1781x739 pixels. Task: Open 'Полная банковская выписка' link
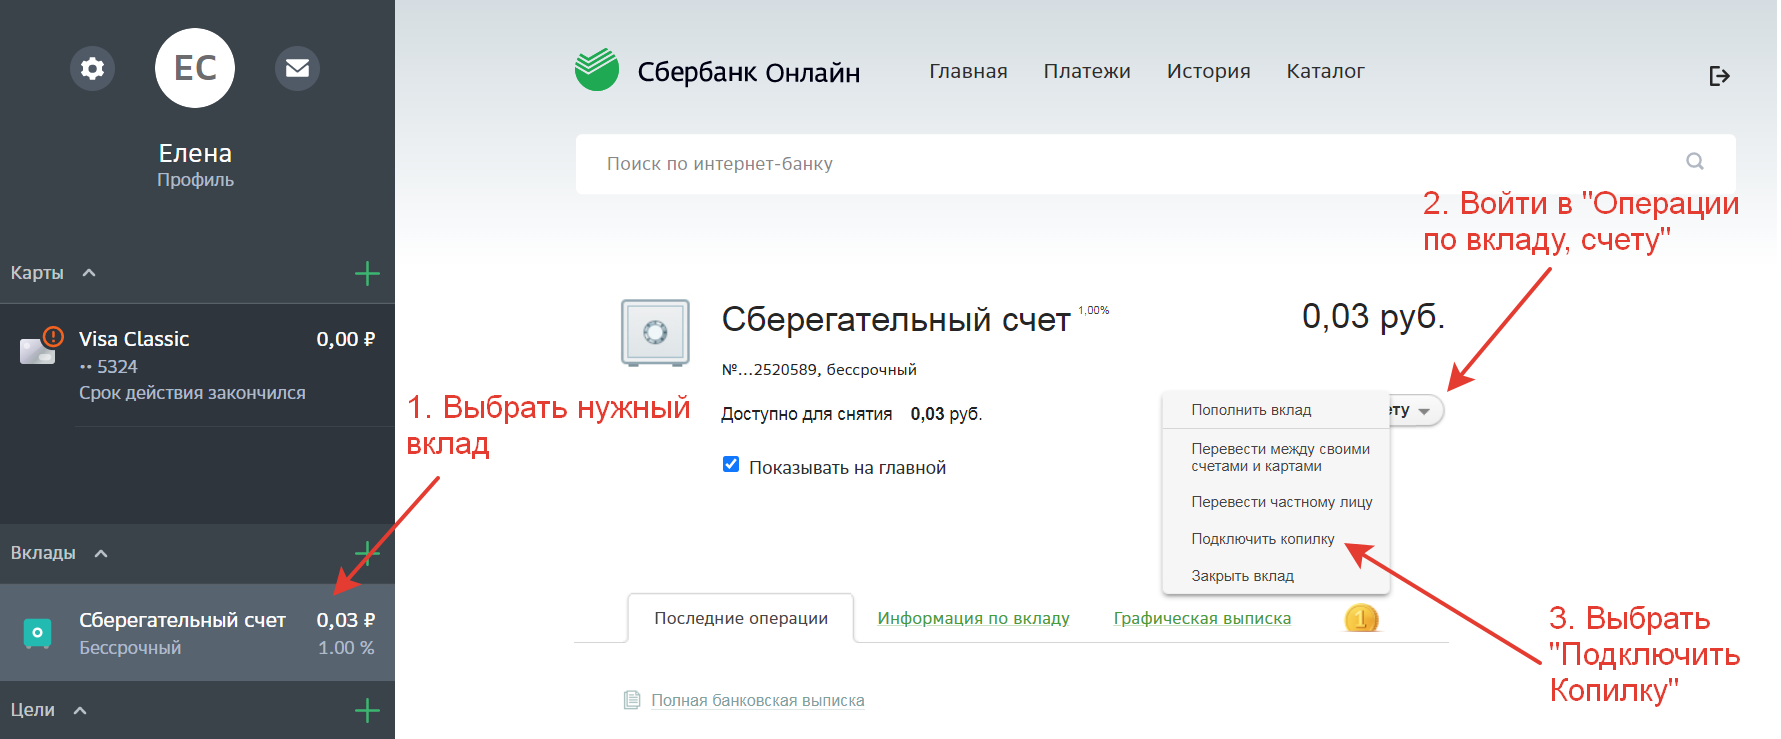coord(758,700)
